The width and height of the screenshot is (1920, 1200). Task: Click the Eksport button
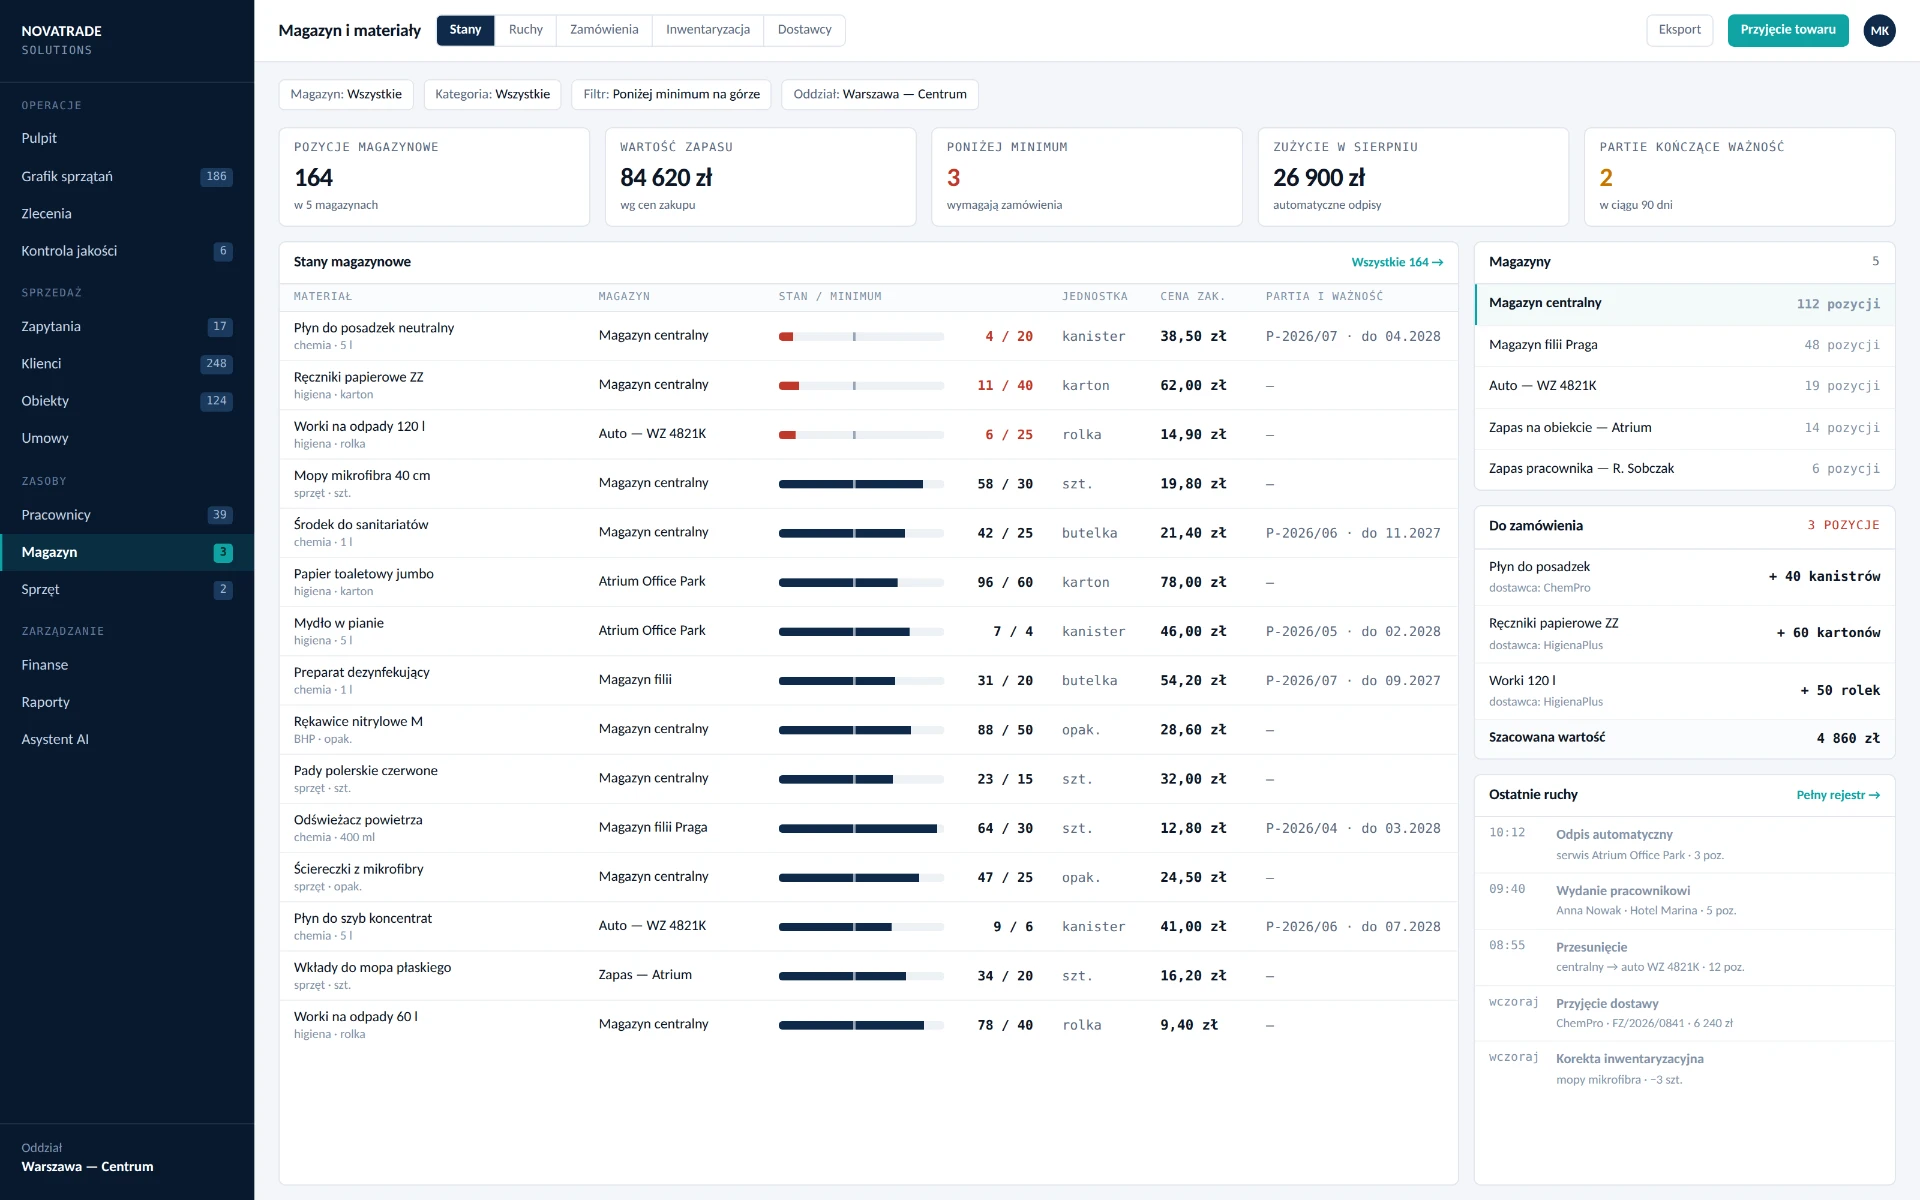click(1679, 30)
